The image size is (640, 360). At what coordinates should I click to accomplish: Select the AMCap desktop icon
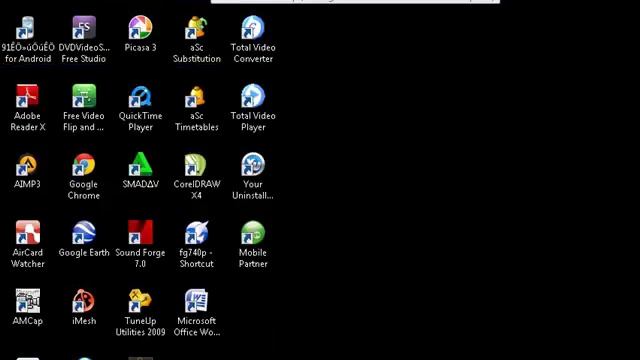(27, 301)
